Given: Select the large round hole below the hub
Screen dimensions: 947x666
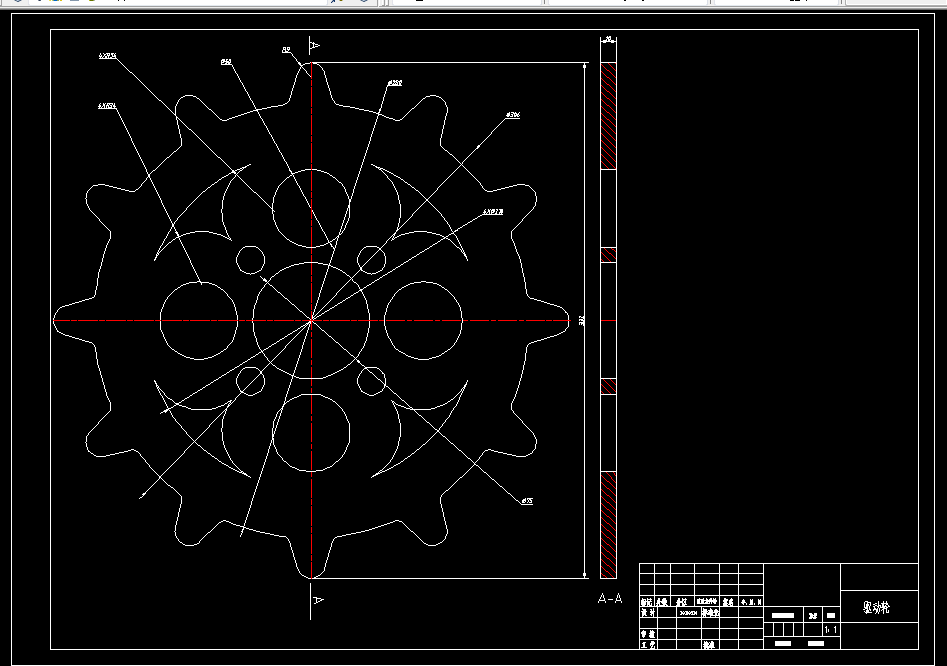Looking at the screenshot, I should [x=311, y=432].
